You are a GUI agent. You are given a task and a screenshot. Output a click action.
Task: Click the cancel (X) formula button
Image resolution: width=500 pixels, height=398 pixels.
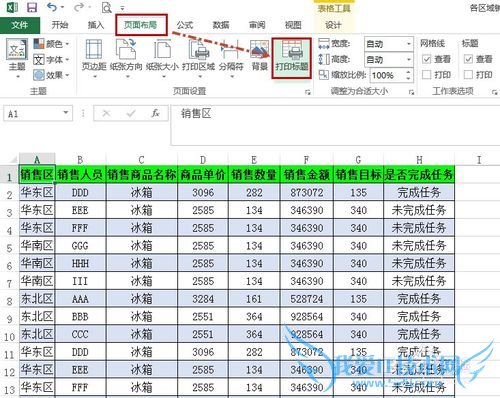coord(106,114)
